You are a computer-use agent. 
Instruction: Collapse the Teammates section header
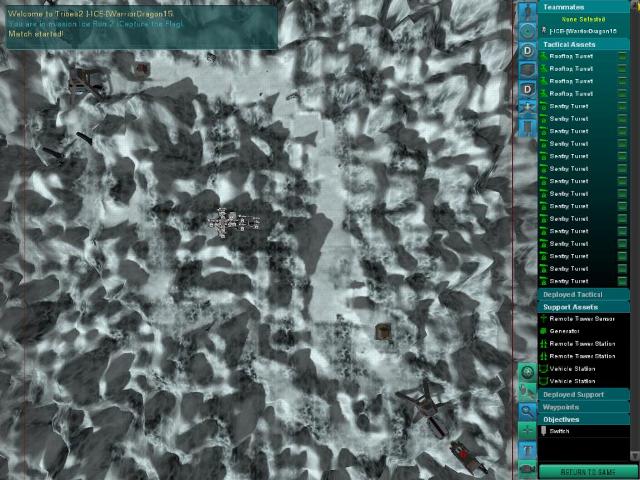click(x=584, y=7)
